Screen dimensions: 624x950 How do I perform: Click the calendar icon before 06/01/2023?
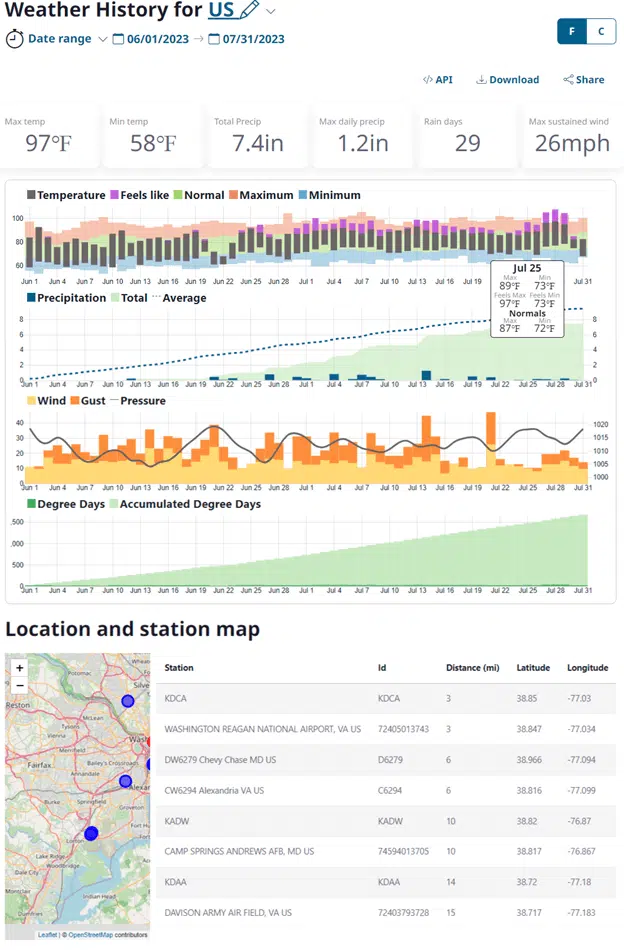(118, 39)
